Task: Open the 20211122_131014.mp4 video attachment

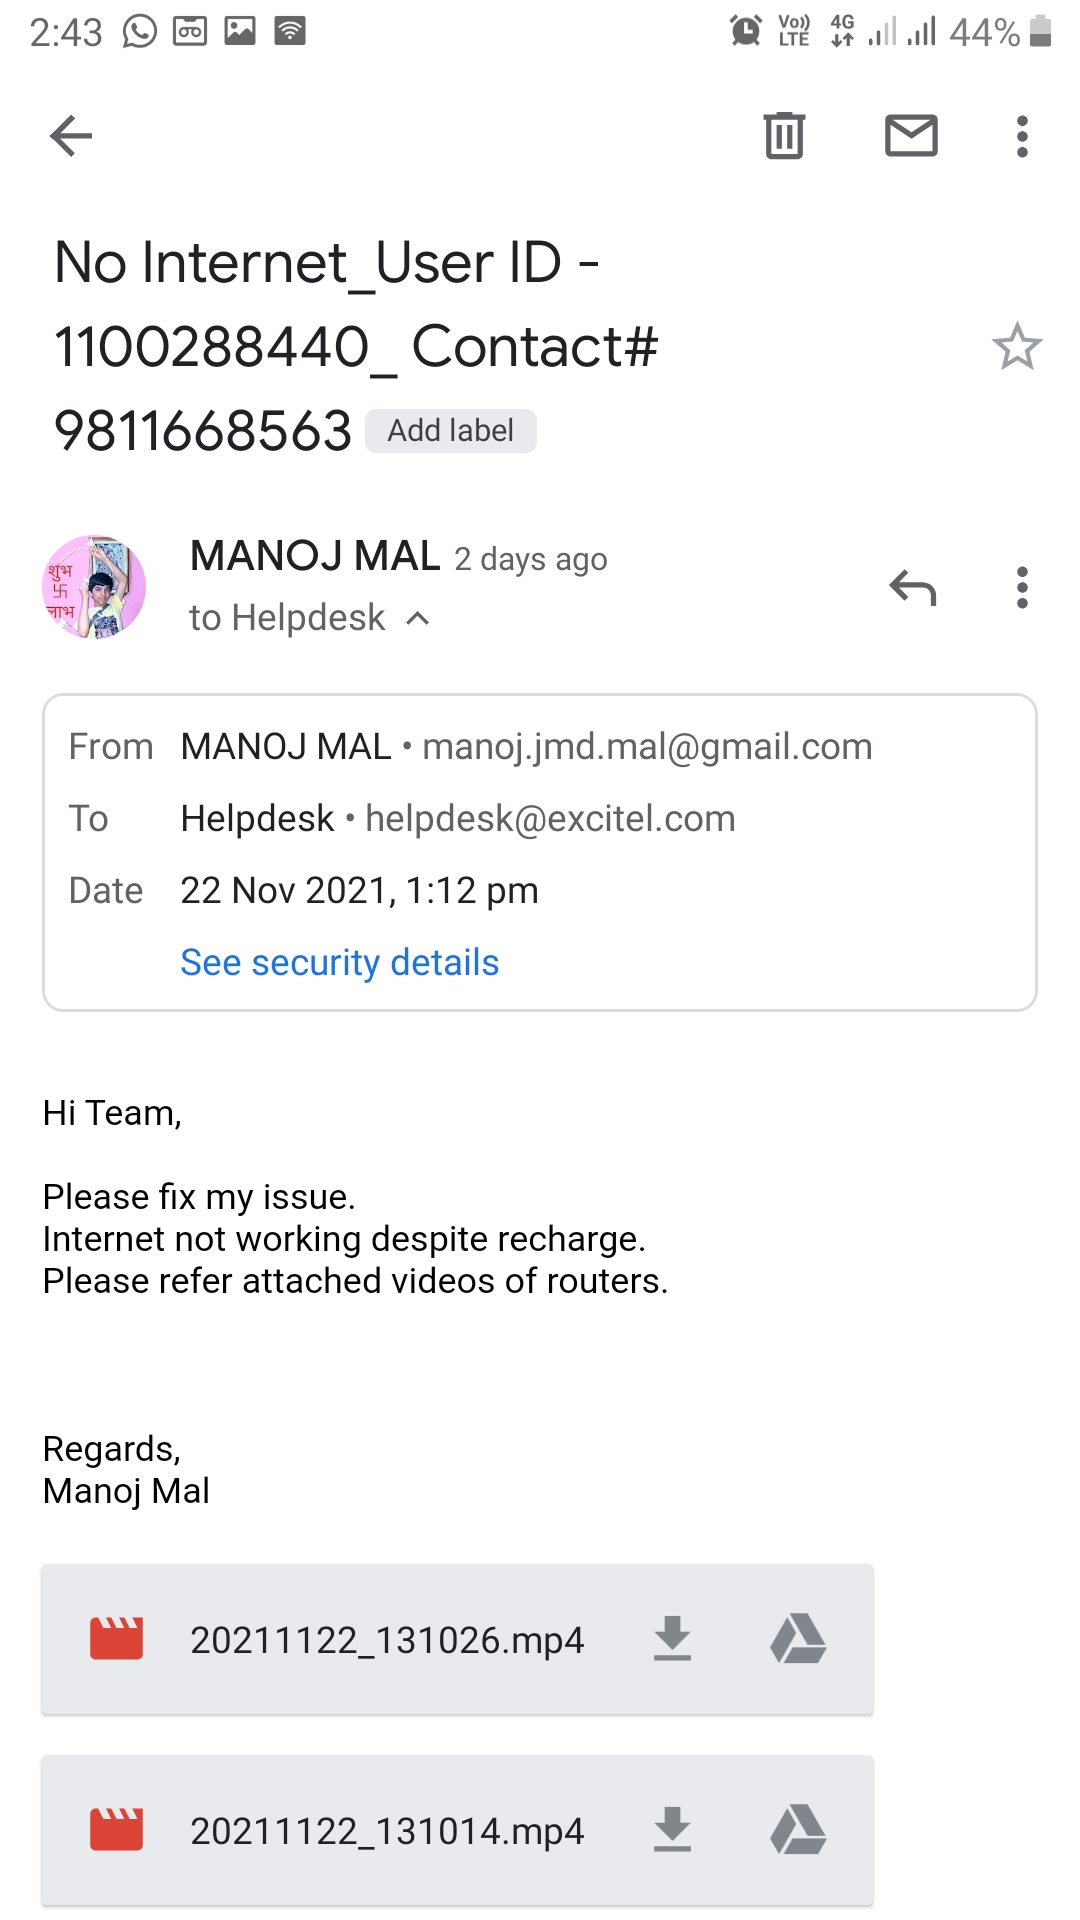Action: tap(386, 1831)
